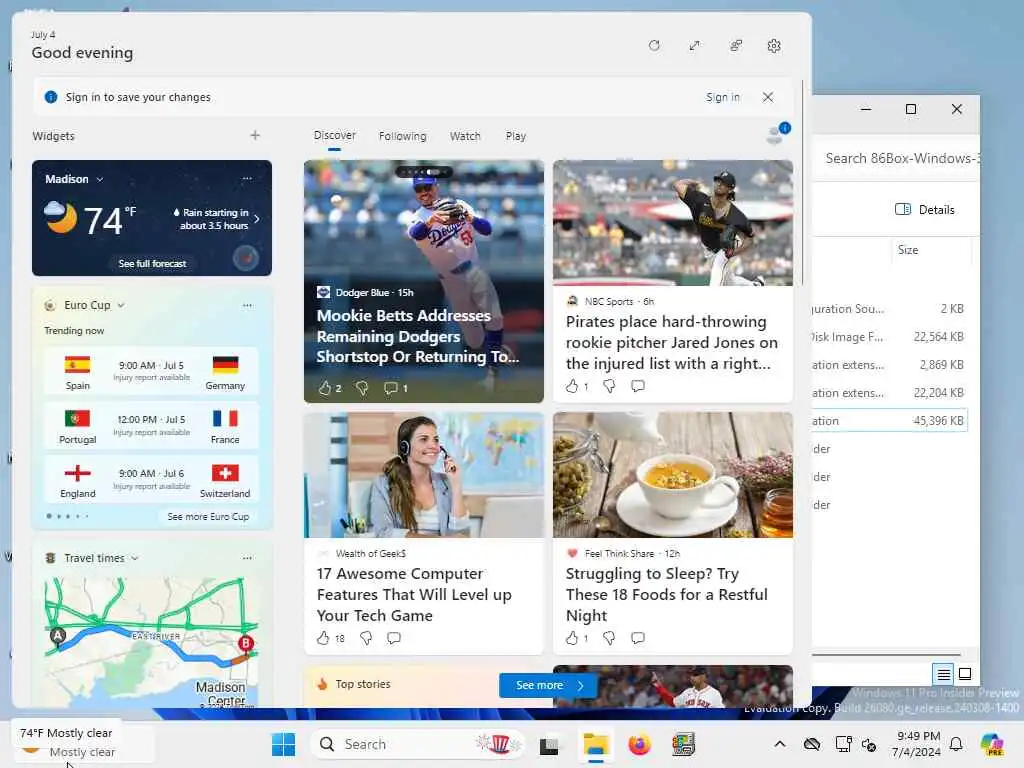Open England vs Switzerland match
The image size is (1024, 768).
click(x=152, y=480)
